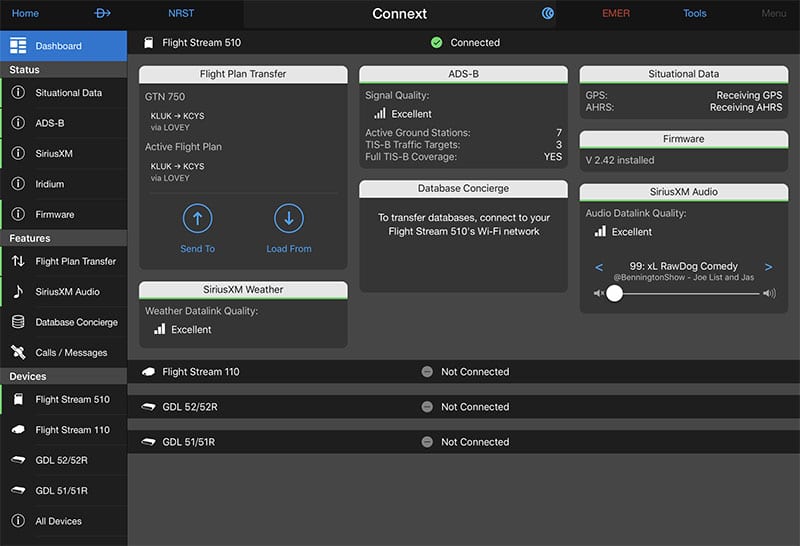800x546 pixels.
Task: Click the SiriusXM Audio card header
Action: (x=684, y=192)
